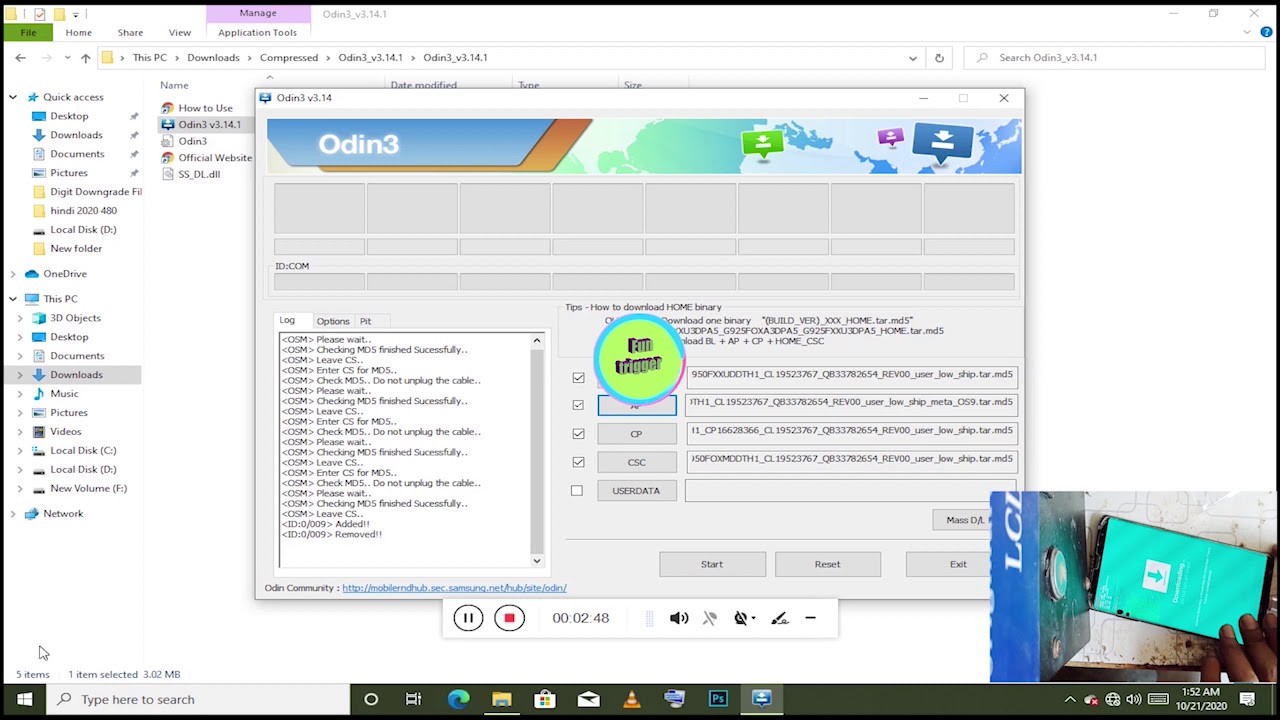Click the Cortana circle icon
The width and height of the screenshot is (1280, 720).
pyautogui.click(x=371, y=699)
